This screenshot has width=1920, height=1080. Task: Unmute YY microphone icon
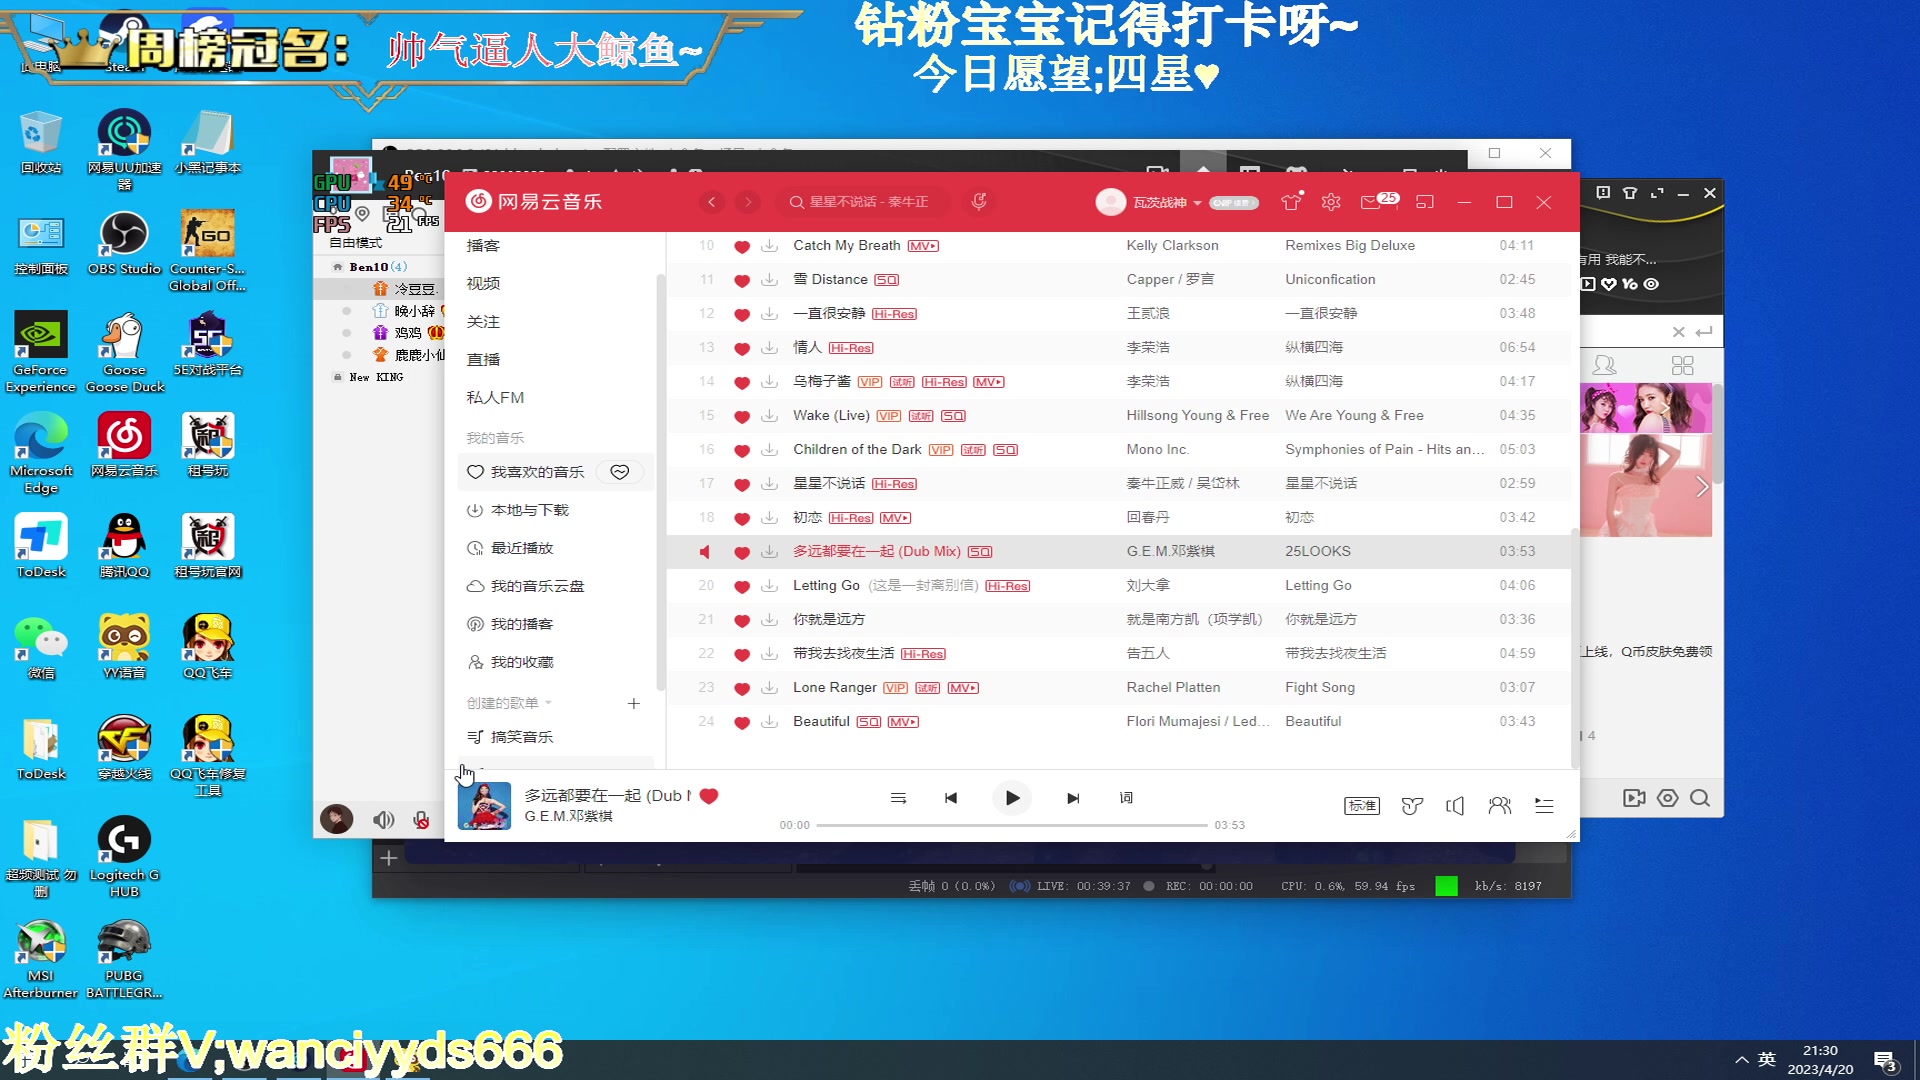click(x=421, y=820)
